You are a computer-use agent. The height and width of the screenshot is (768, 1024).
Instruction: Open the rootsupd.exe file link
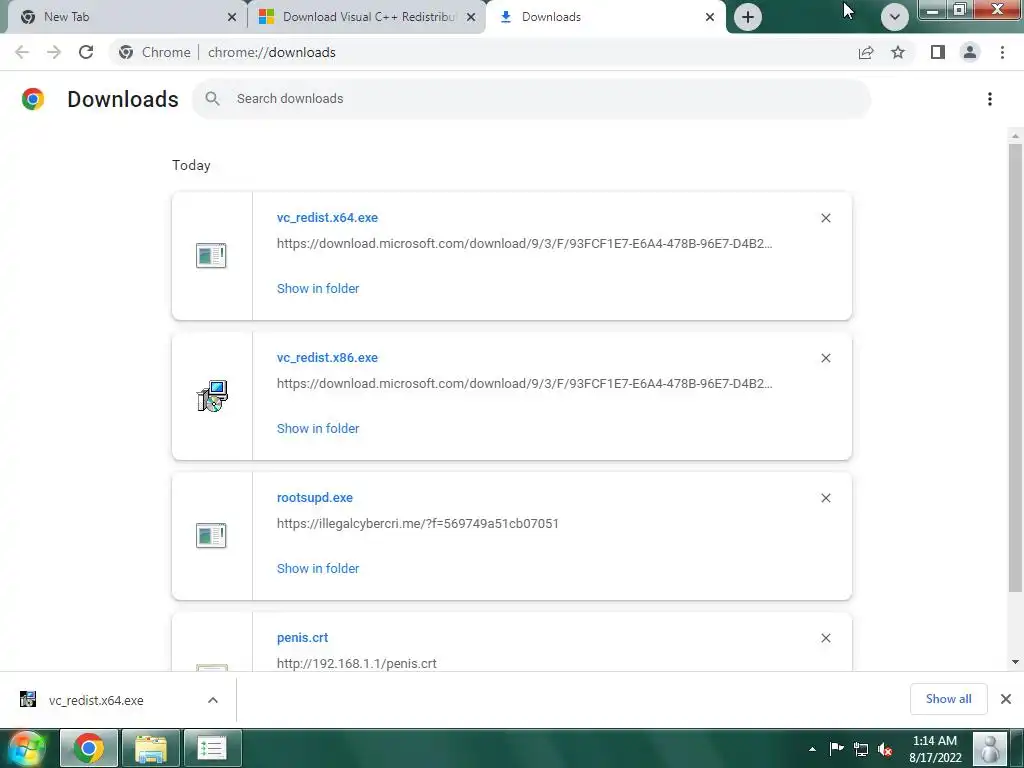click(315, 498)
